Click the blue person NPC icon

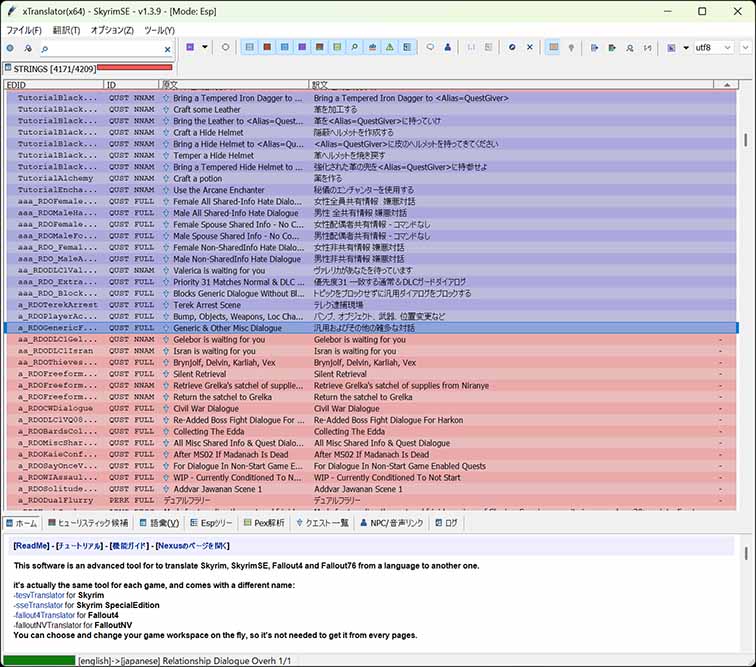[x=447, y=47]
